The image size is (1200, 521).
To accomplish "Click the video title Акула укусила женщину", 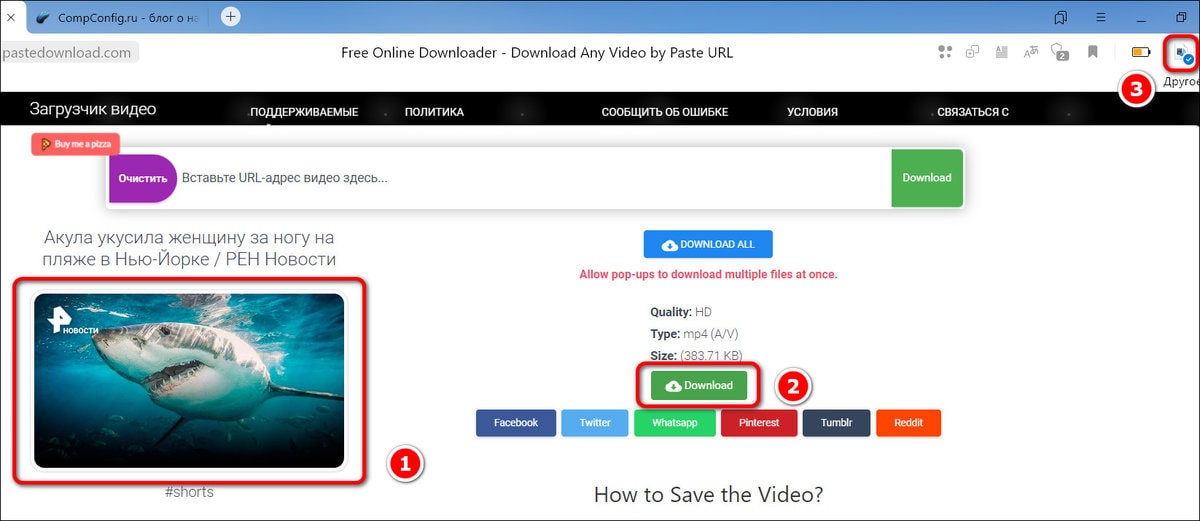I will (189, 248).
